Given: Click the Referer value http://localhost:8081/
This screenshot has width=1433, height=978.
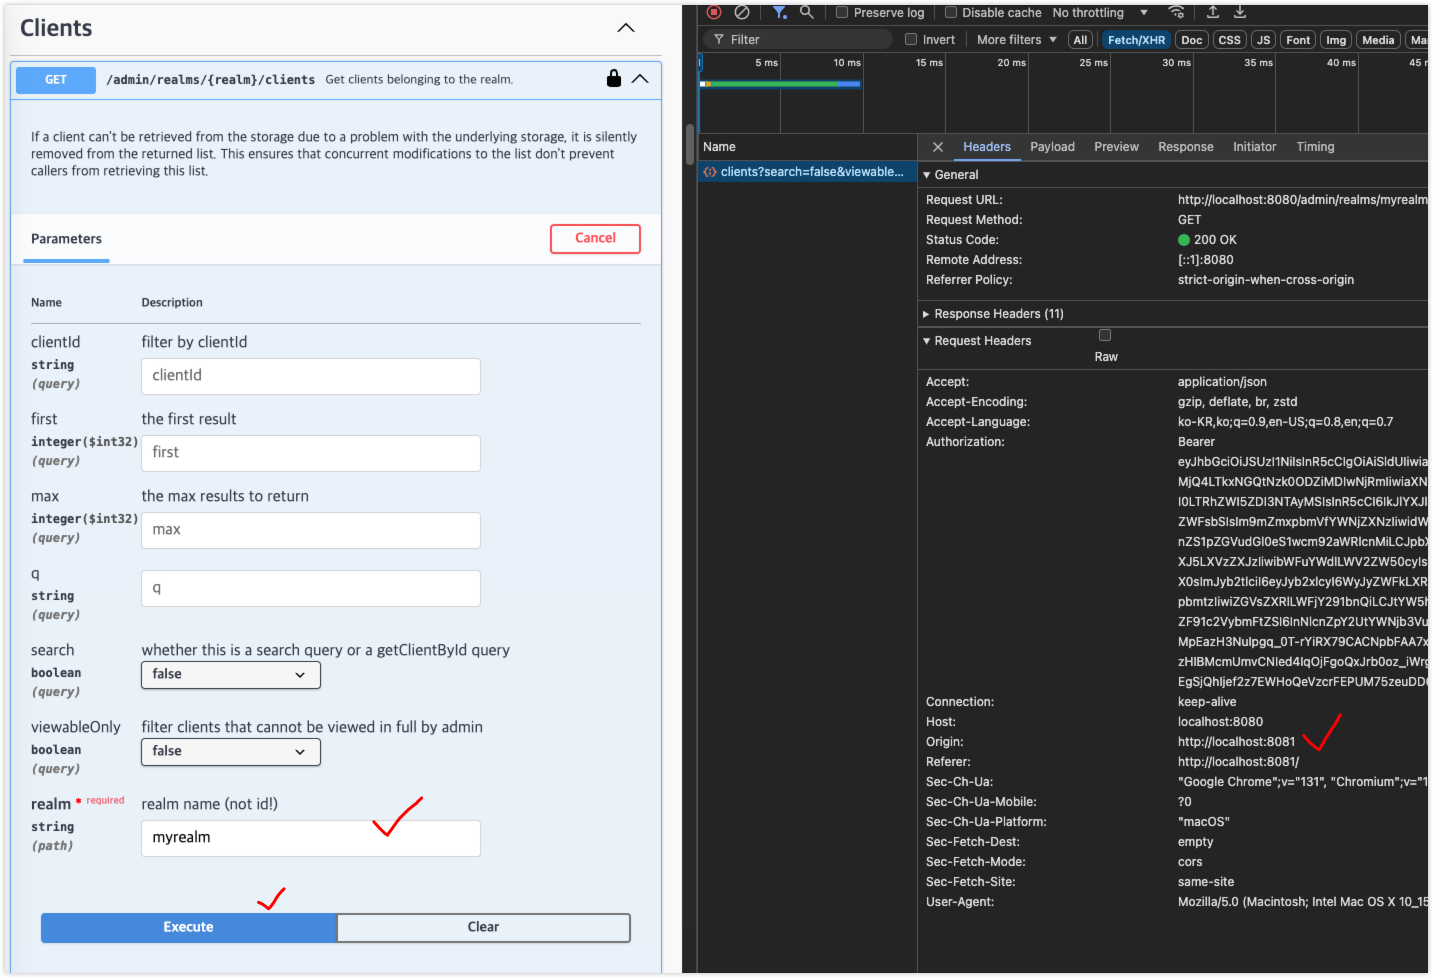Looking at the screenshot, I should point(1238,762).
